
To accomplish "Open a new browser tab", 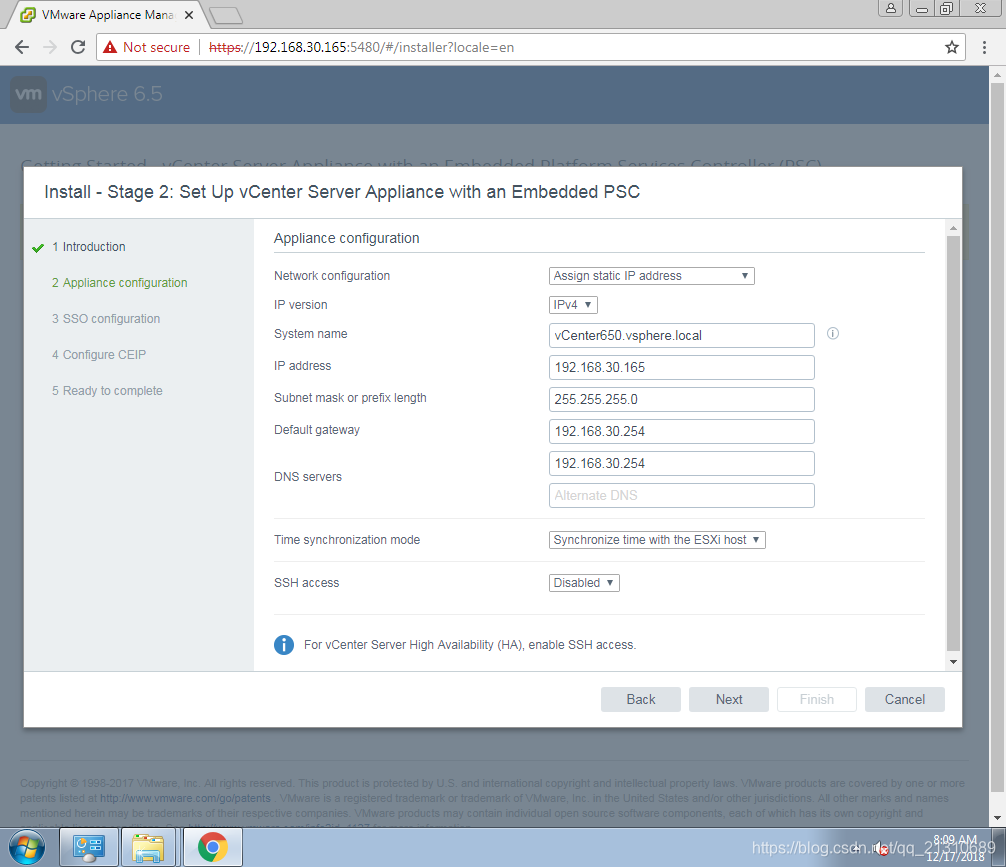I will pyautogui.click(x=226, y=15).
